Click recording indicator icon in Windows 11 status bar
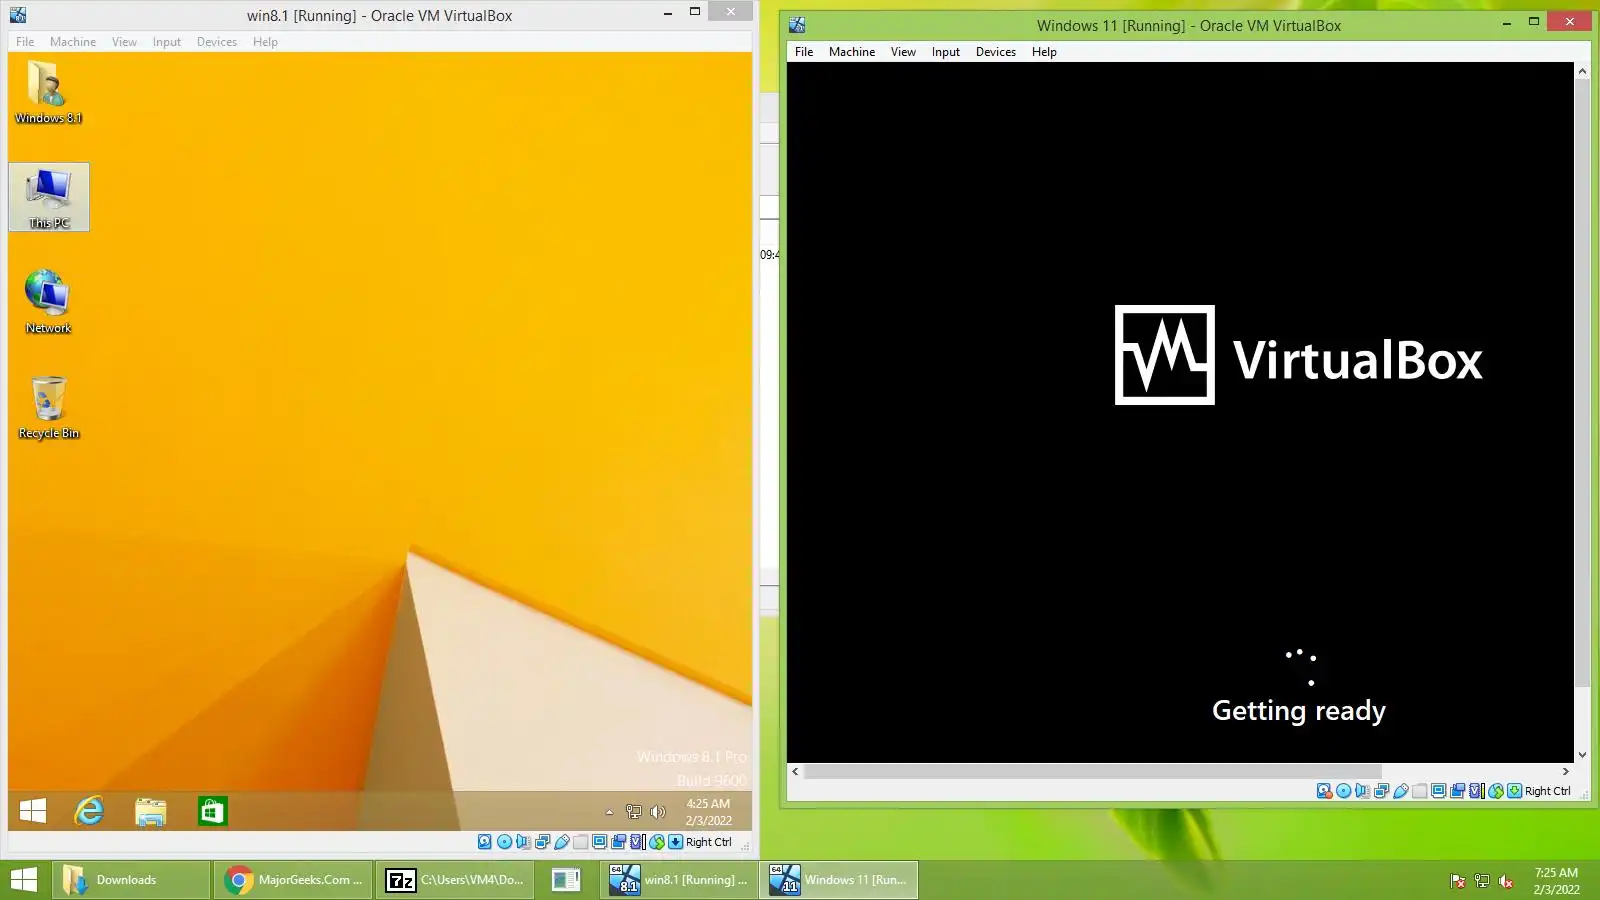Viewport: 1600px width, 900px height. pos(1457,791)
